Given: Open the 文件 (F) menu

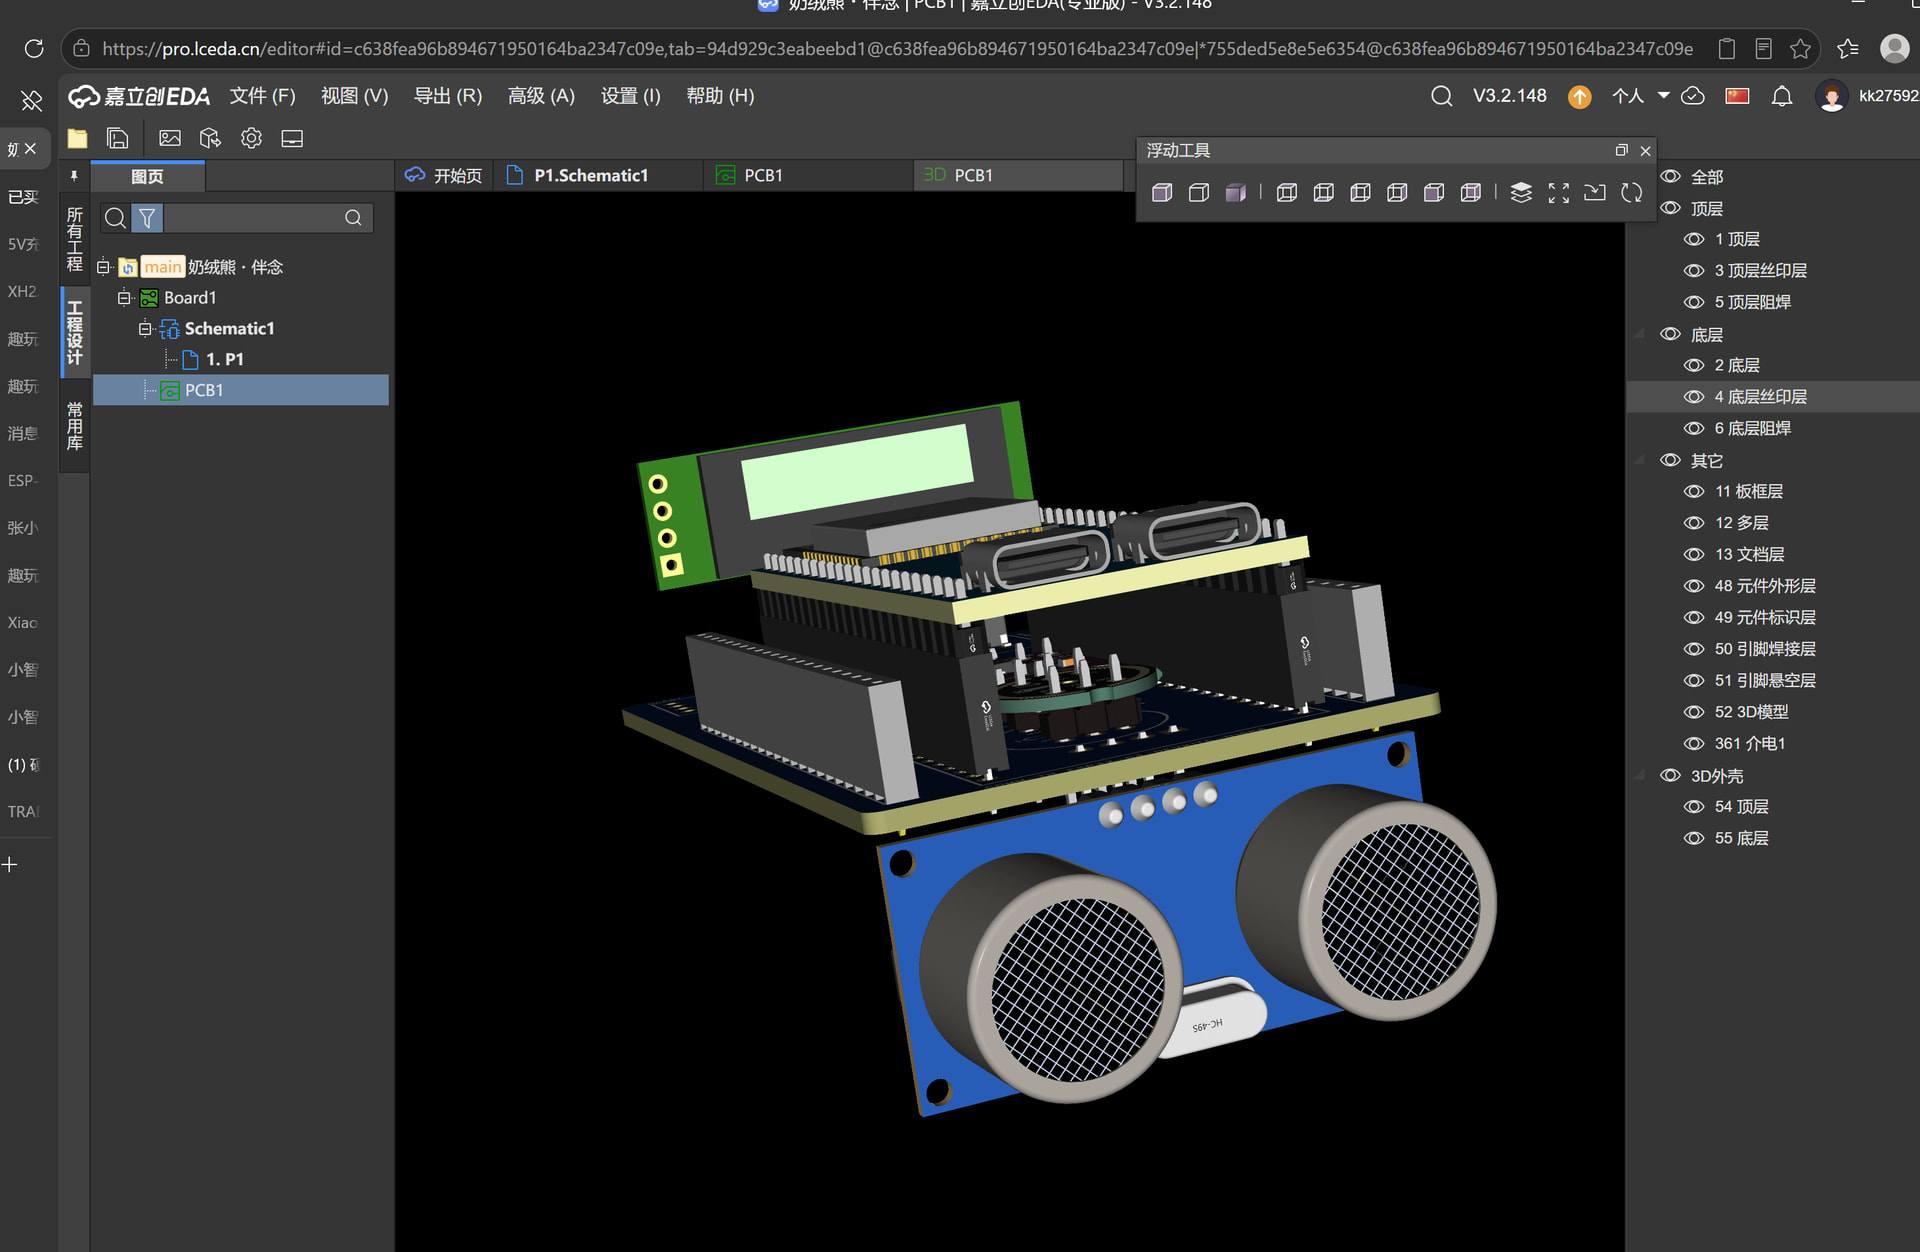Looking at the screenshot, I should tap(263, 96).
